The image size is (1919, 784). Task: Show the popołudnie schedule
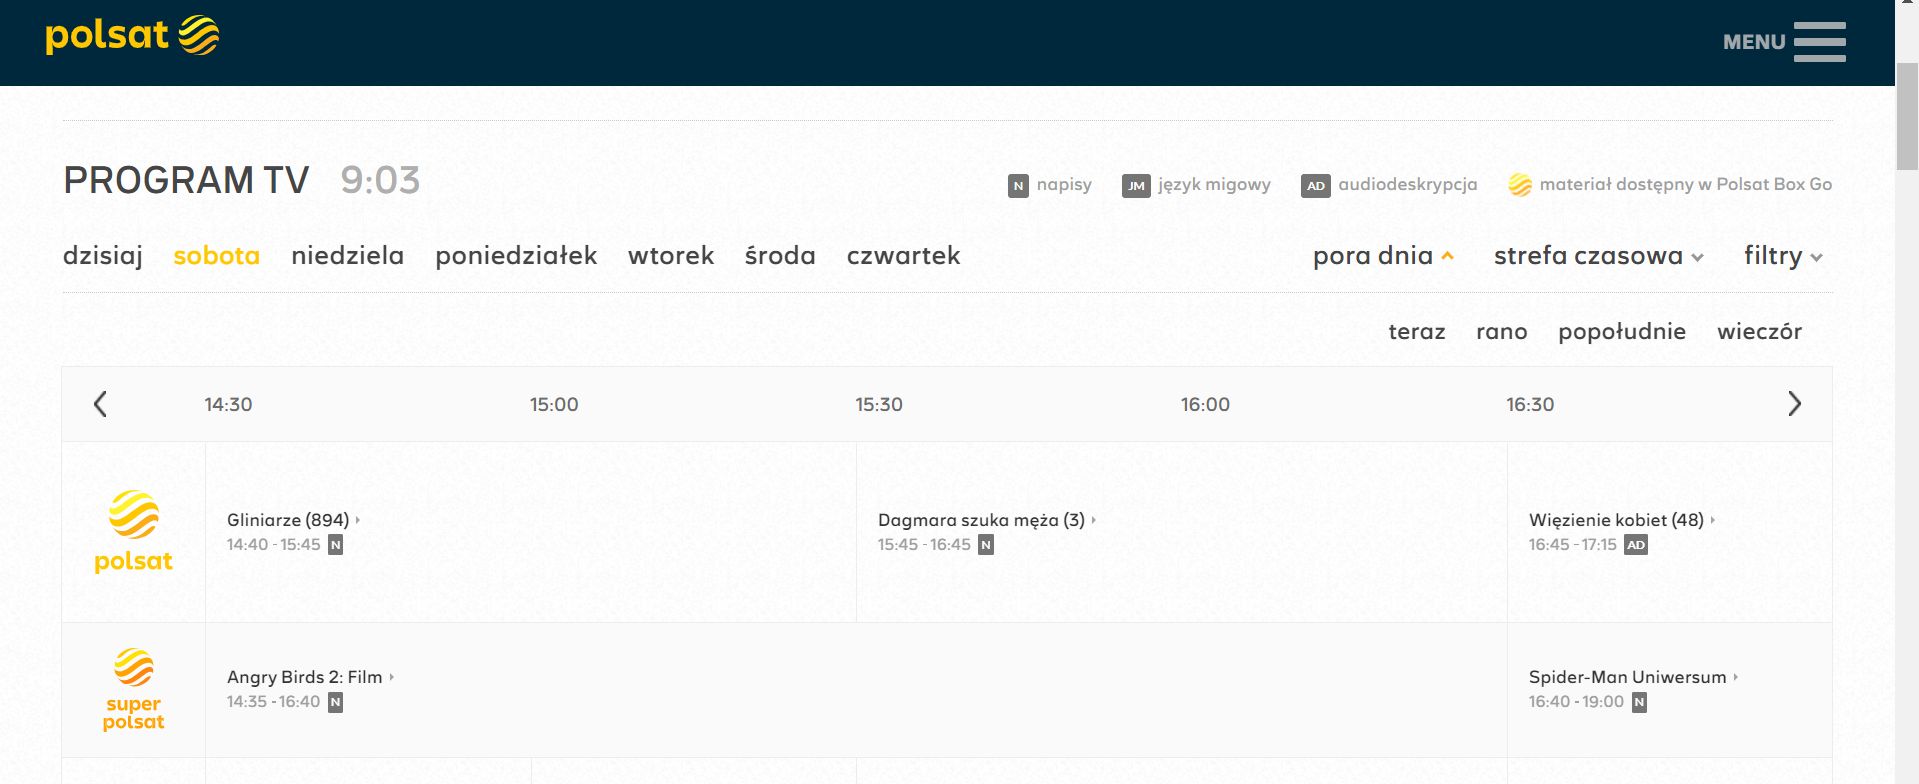(x=1622, y=332)
